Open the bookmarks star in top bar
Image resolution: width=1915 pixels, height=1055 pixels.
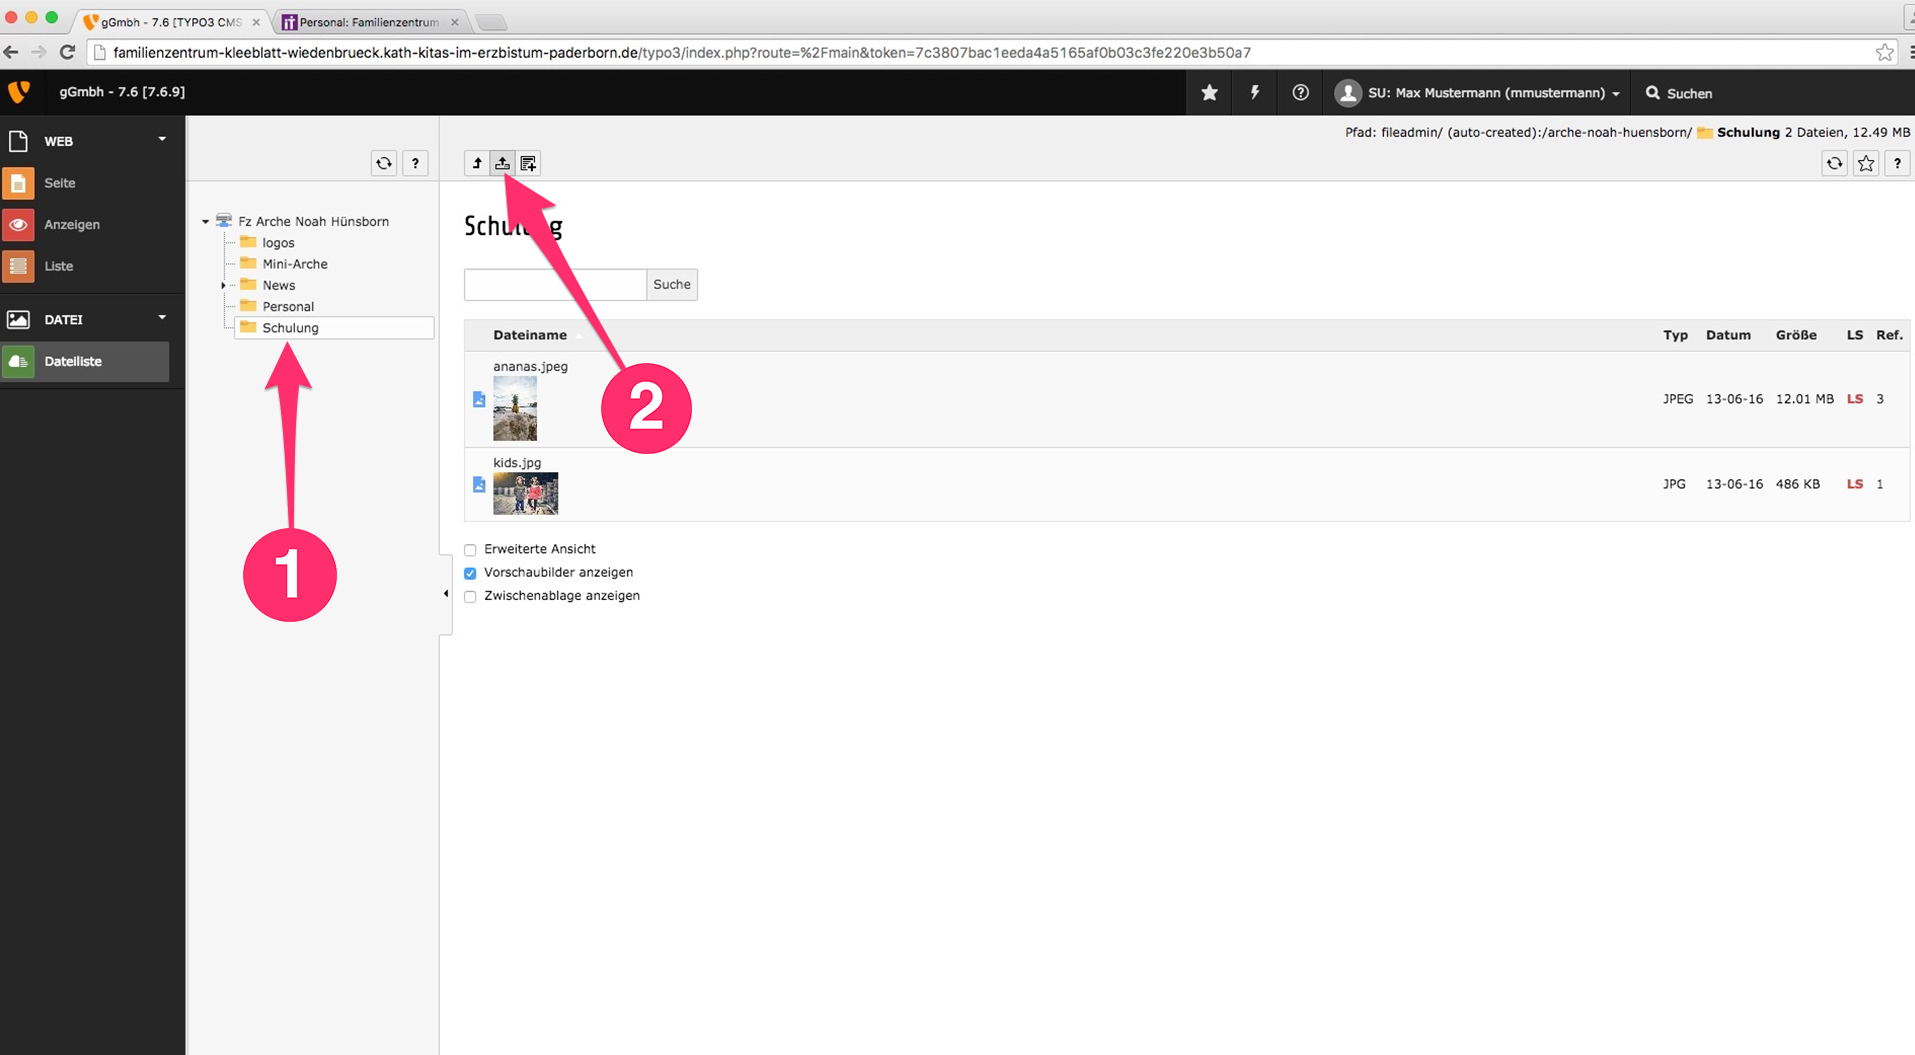point(1209,93)
